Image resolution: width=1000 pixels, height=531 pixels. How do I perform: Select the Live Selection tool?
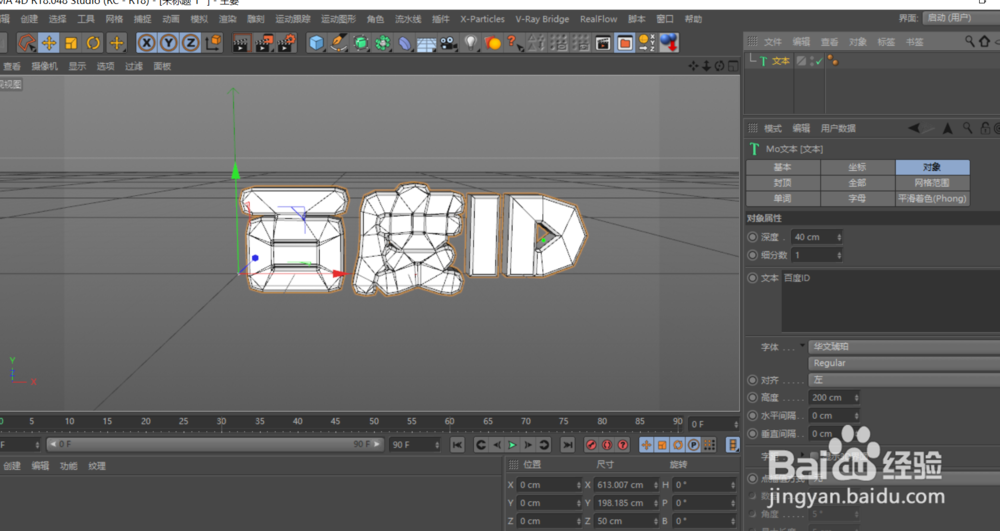(x=26, y=43)
